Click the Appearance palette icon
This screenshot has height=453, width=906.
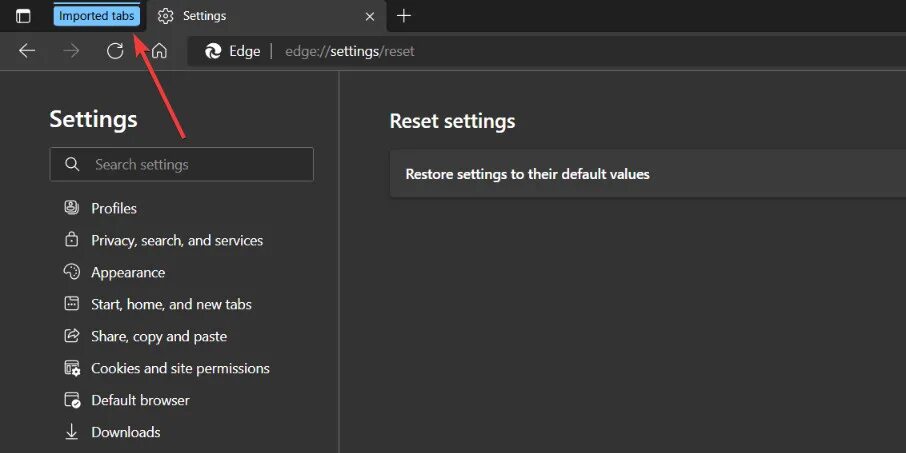pyautogui.click(x=72, y=272)
